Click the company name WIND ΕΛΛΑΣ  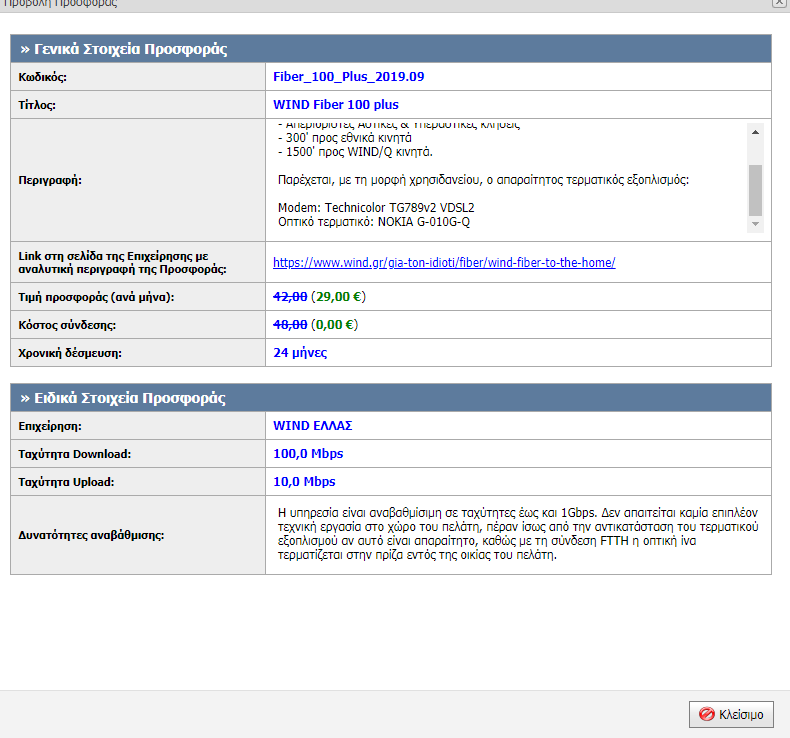(312, 426)
